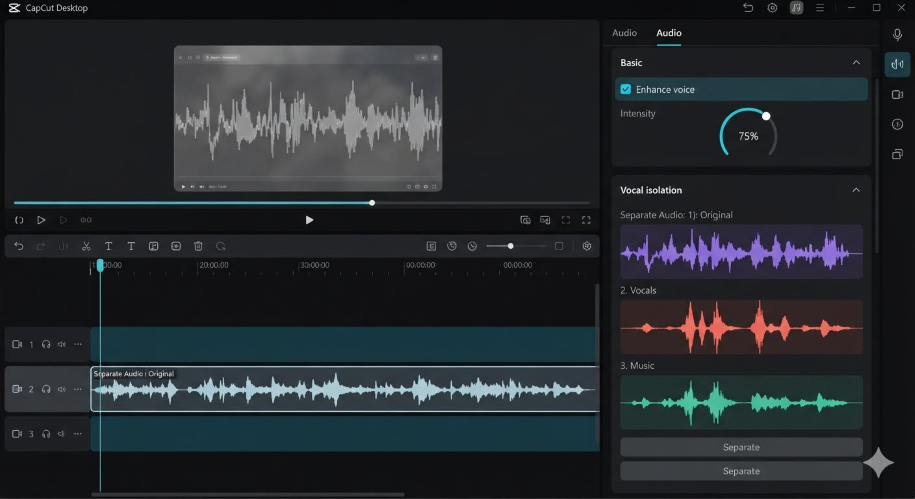The height and width of the screenshot is (499, 915).
Task: Enter fullscreen with the corner brackets icon
Action: tap(586, 220)
